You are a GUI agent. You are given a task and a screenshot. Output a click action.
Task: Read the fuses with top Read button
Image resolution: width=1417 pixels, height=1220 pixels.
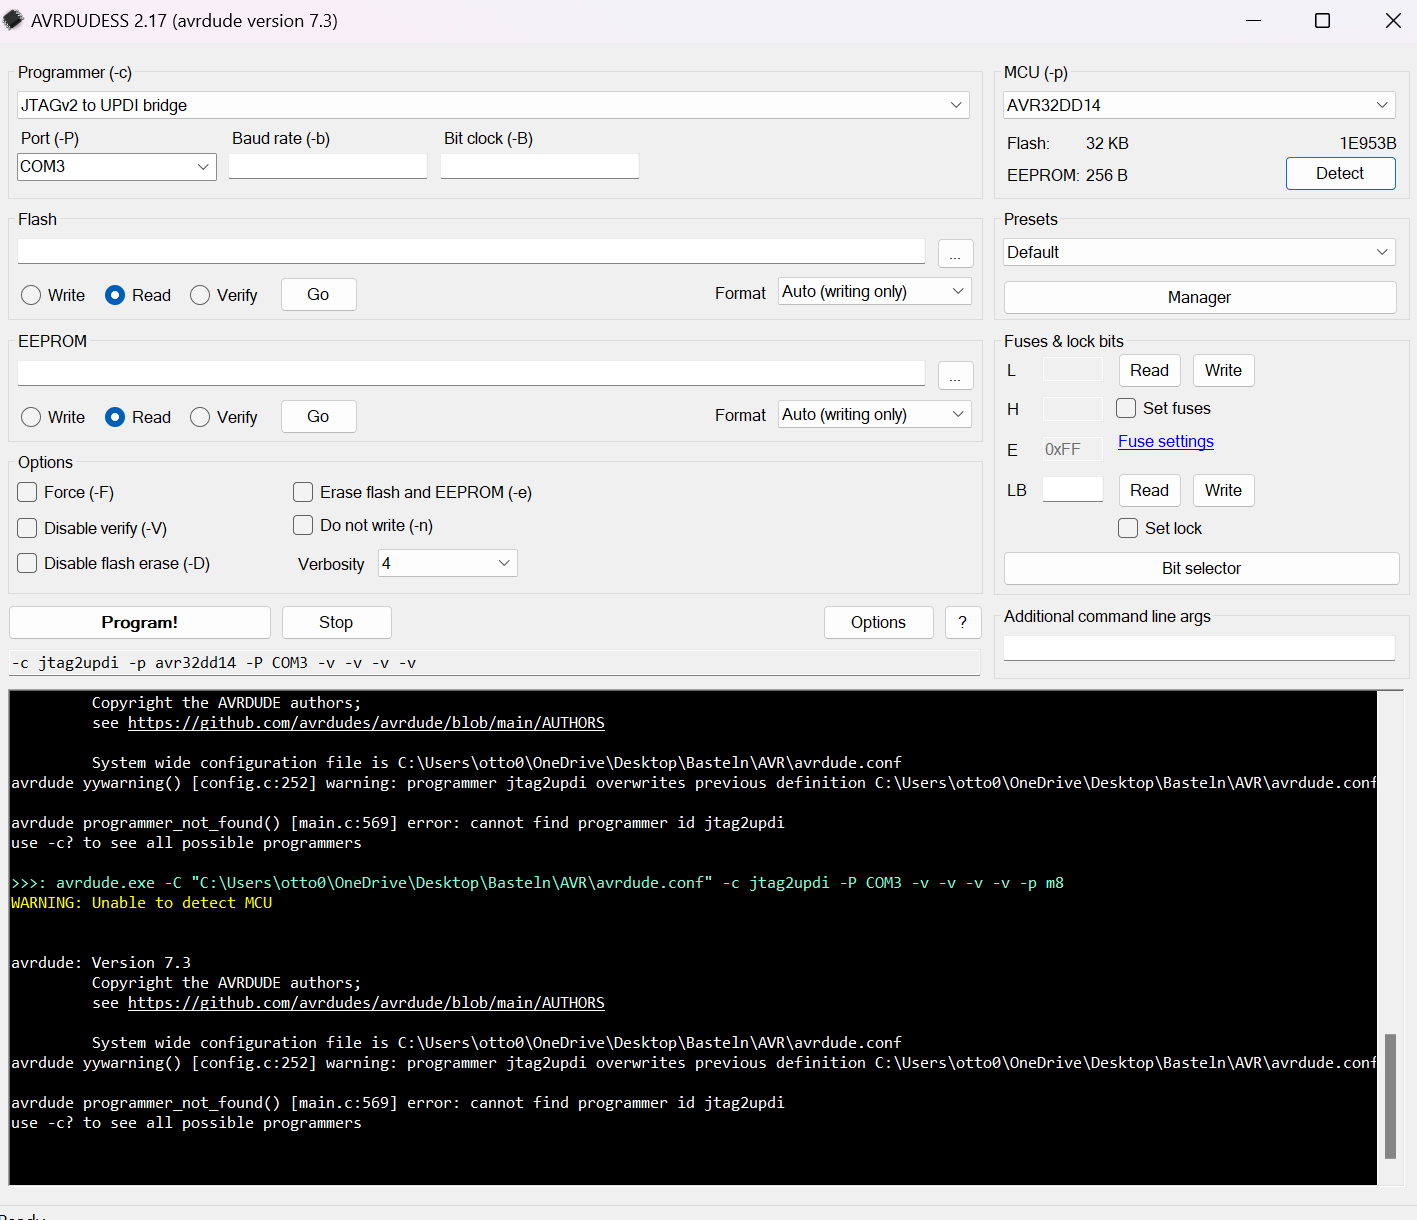tap(1149, 370)
